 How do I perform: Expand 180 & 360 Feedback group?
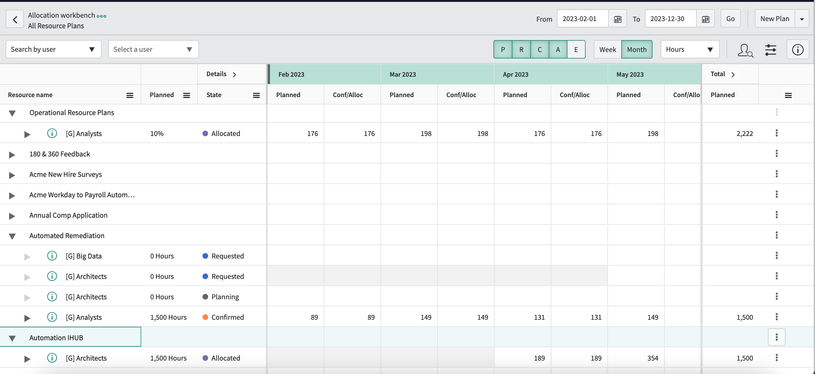click(x=12, y=154)
